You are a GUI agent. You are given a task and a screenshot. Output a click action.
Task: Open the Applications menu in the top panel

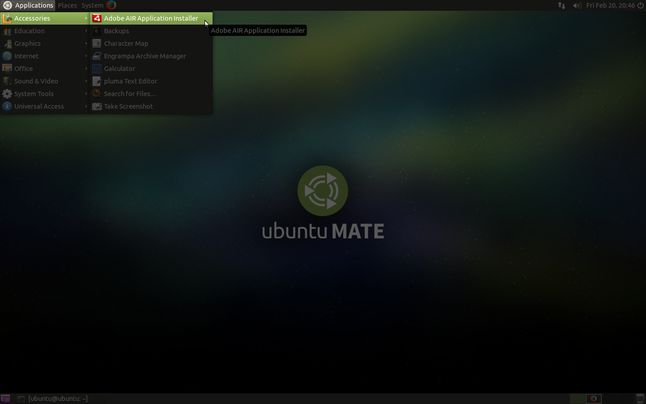click(x=28, y=5)
